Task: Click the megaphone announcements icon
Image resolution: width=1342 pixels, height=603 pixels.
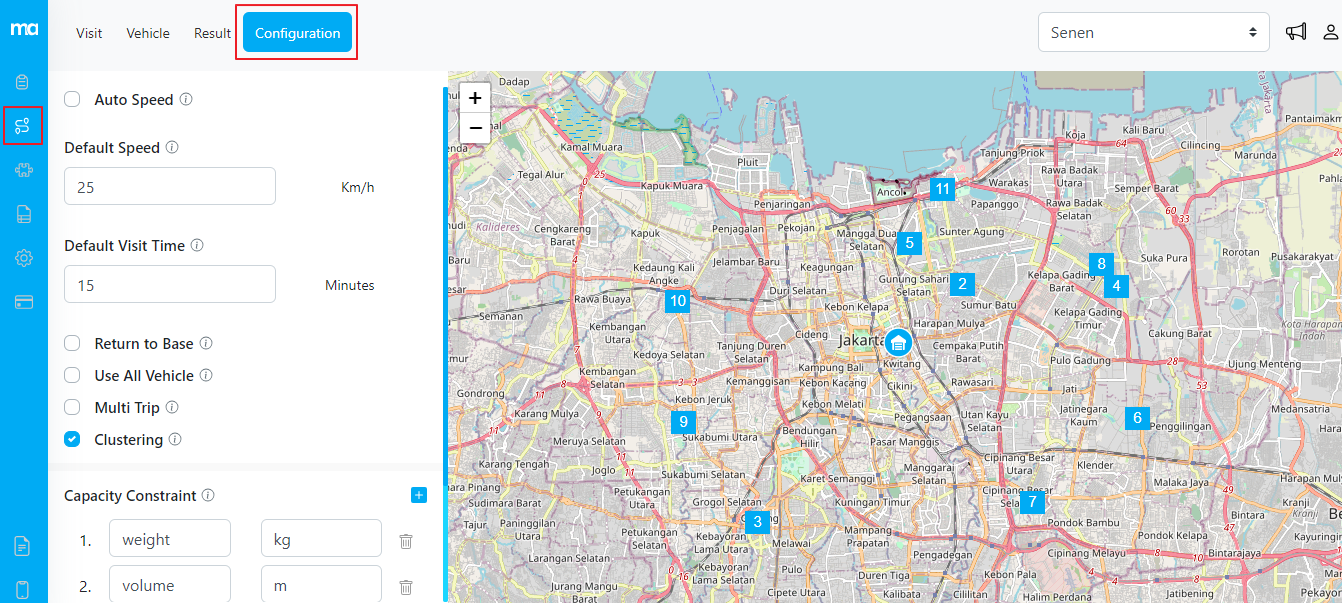Action: (x=1296, y=32)
